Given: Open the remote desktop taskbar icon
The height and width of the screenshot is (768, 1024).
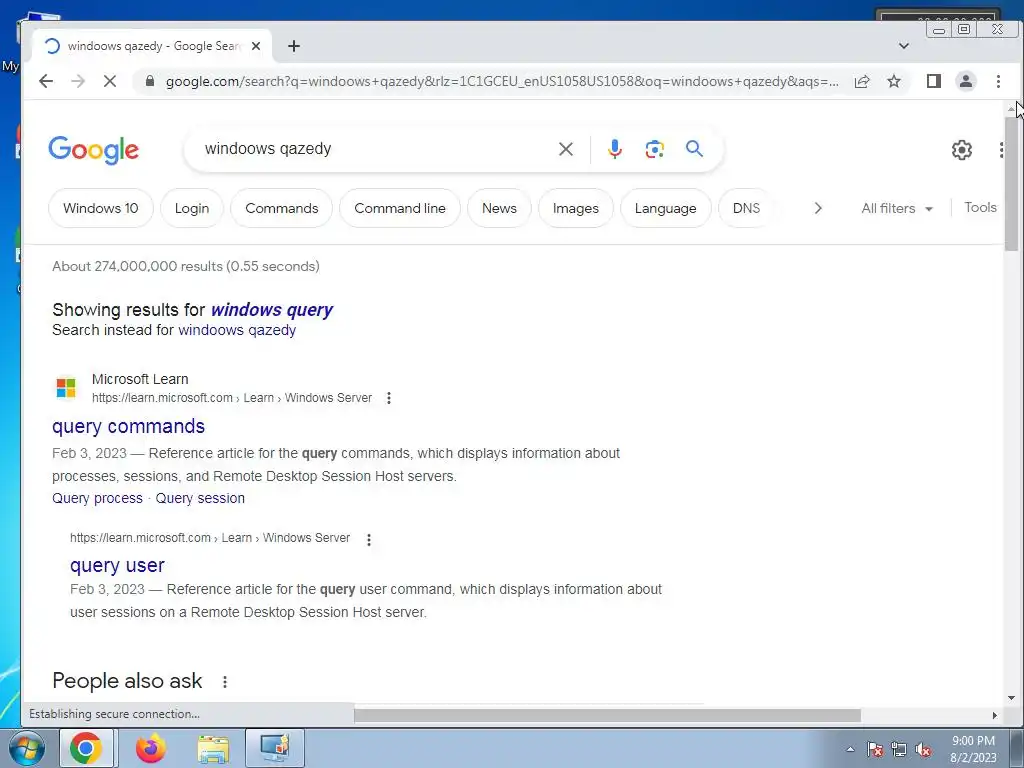Looking at the screenshot, I should tap(274, 748).
